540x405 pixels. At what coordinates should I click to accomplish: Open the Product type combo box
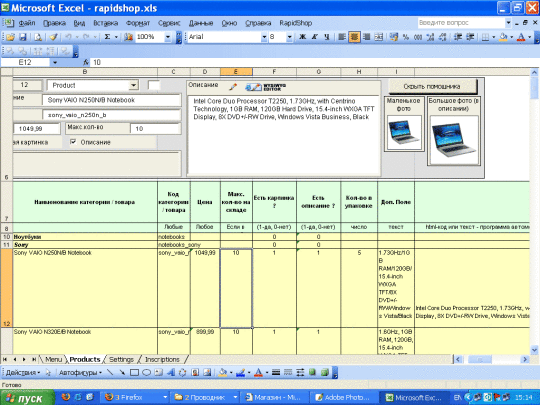pos(134,85)
